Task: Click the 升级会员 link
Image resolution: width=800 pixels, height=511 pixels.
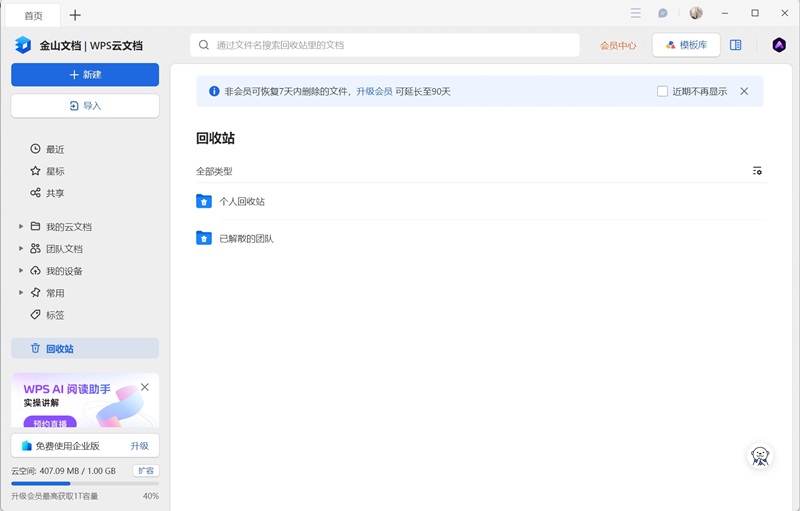Action: (x=374, y=91)
